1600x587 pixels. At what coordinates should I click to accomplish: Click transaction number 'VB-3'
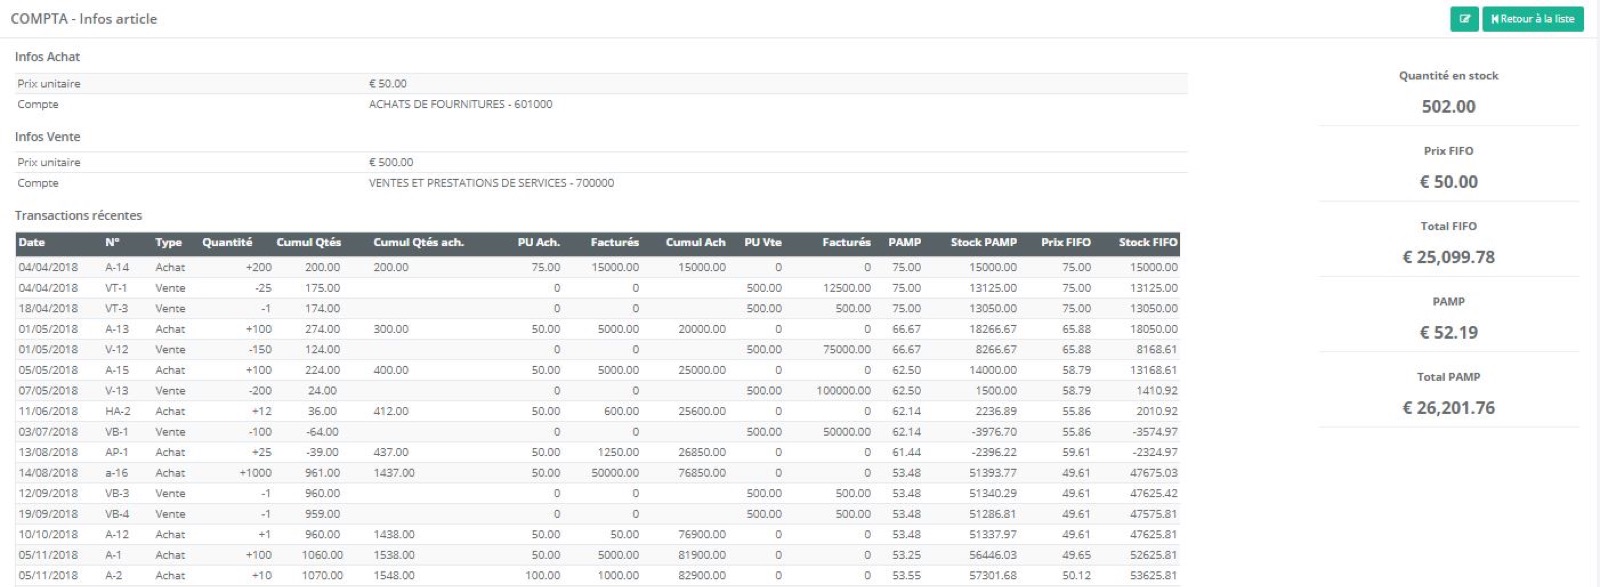coord(117,493)
